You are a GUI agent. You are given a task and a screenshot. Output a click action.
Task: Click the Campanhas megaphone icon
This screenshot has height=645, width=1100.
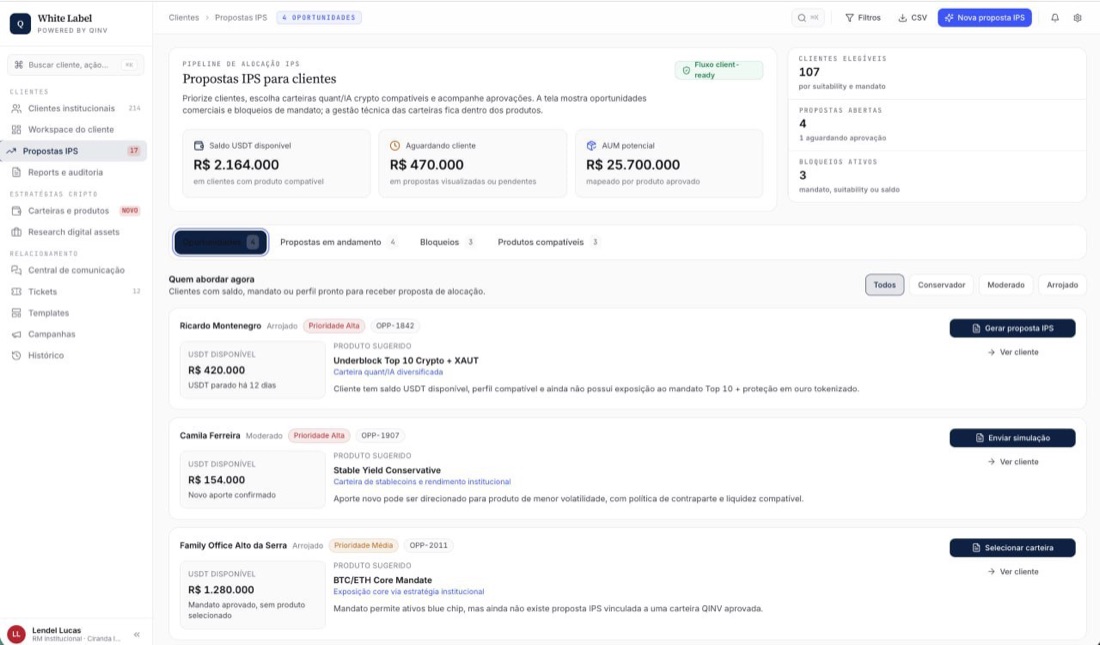point(16,334)
